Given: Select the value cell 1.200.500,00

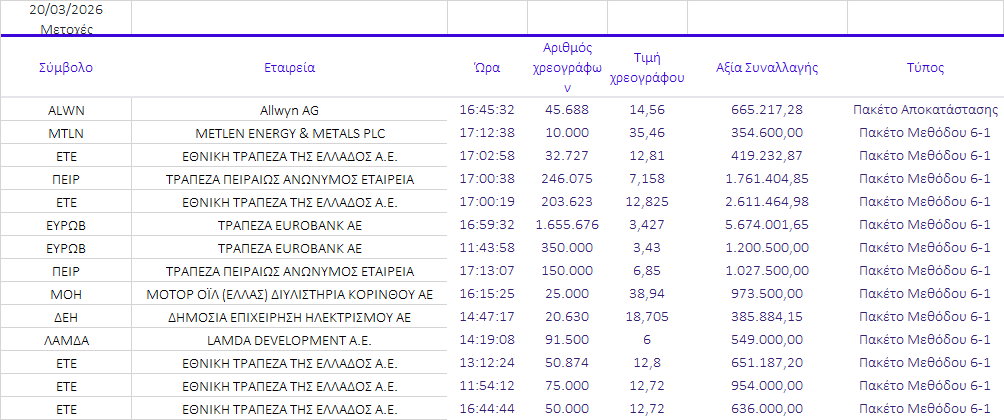Looking at the screenshot, I should tap(766, 248).
